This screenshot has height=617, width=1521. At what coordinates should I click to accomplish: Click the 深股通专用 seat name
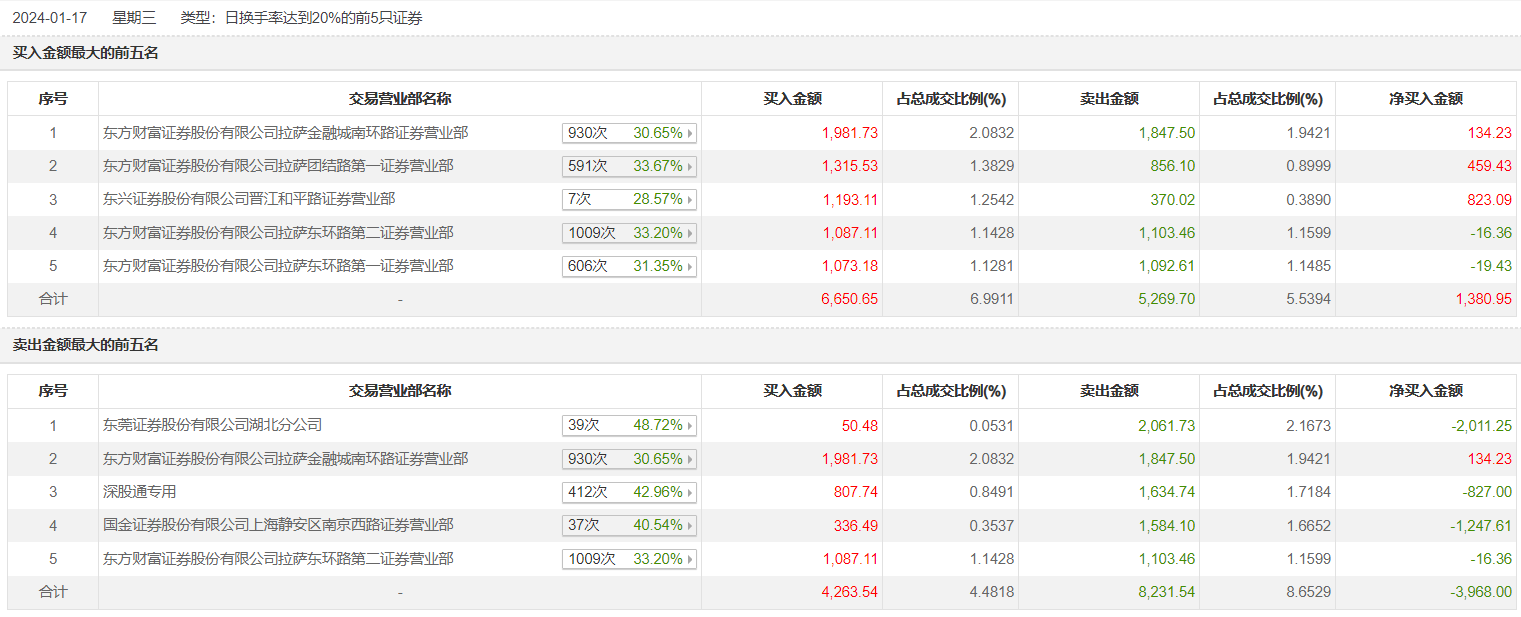point(140,492)
